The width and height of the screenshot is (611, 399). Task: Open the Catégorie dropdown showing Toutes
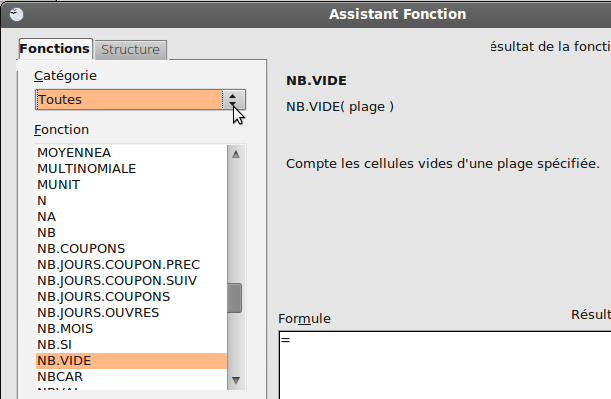pos(140,100)
